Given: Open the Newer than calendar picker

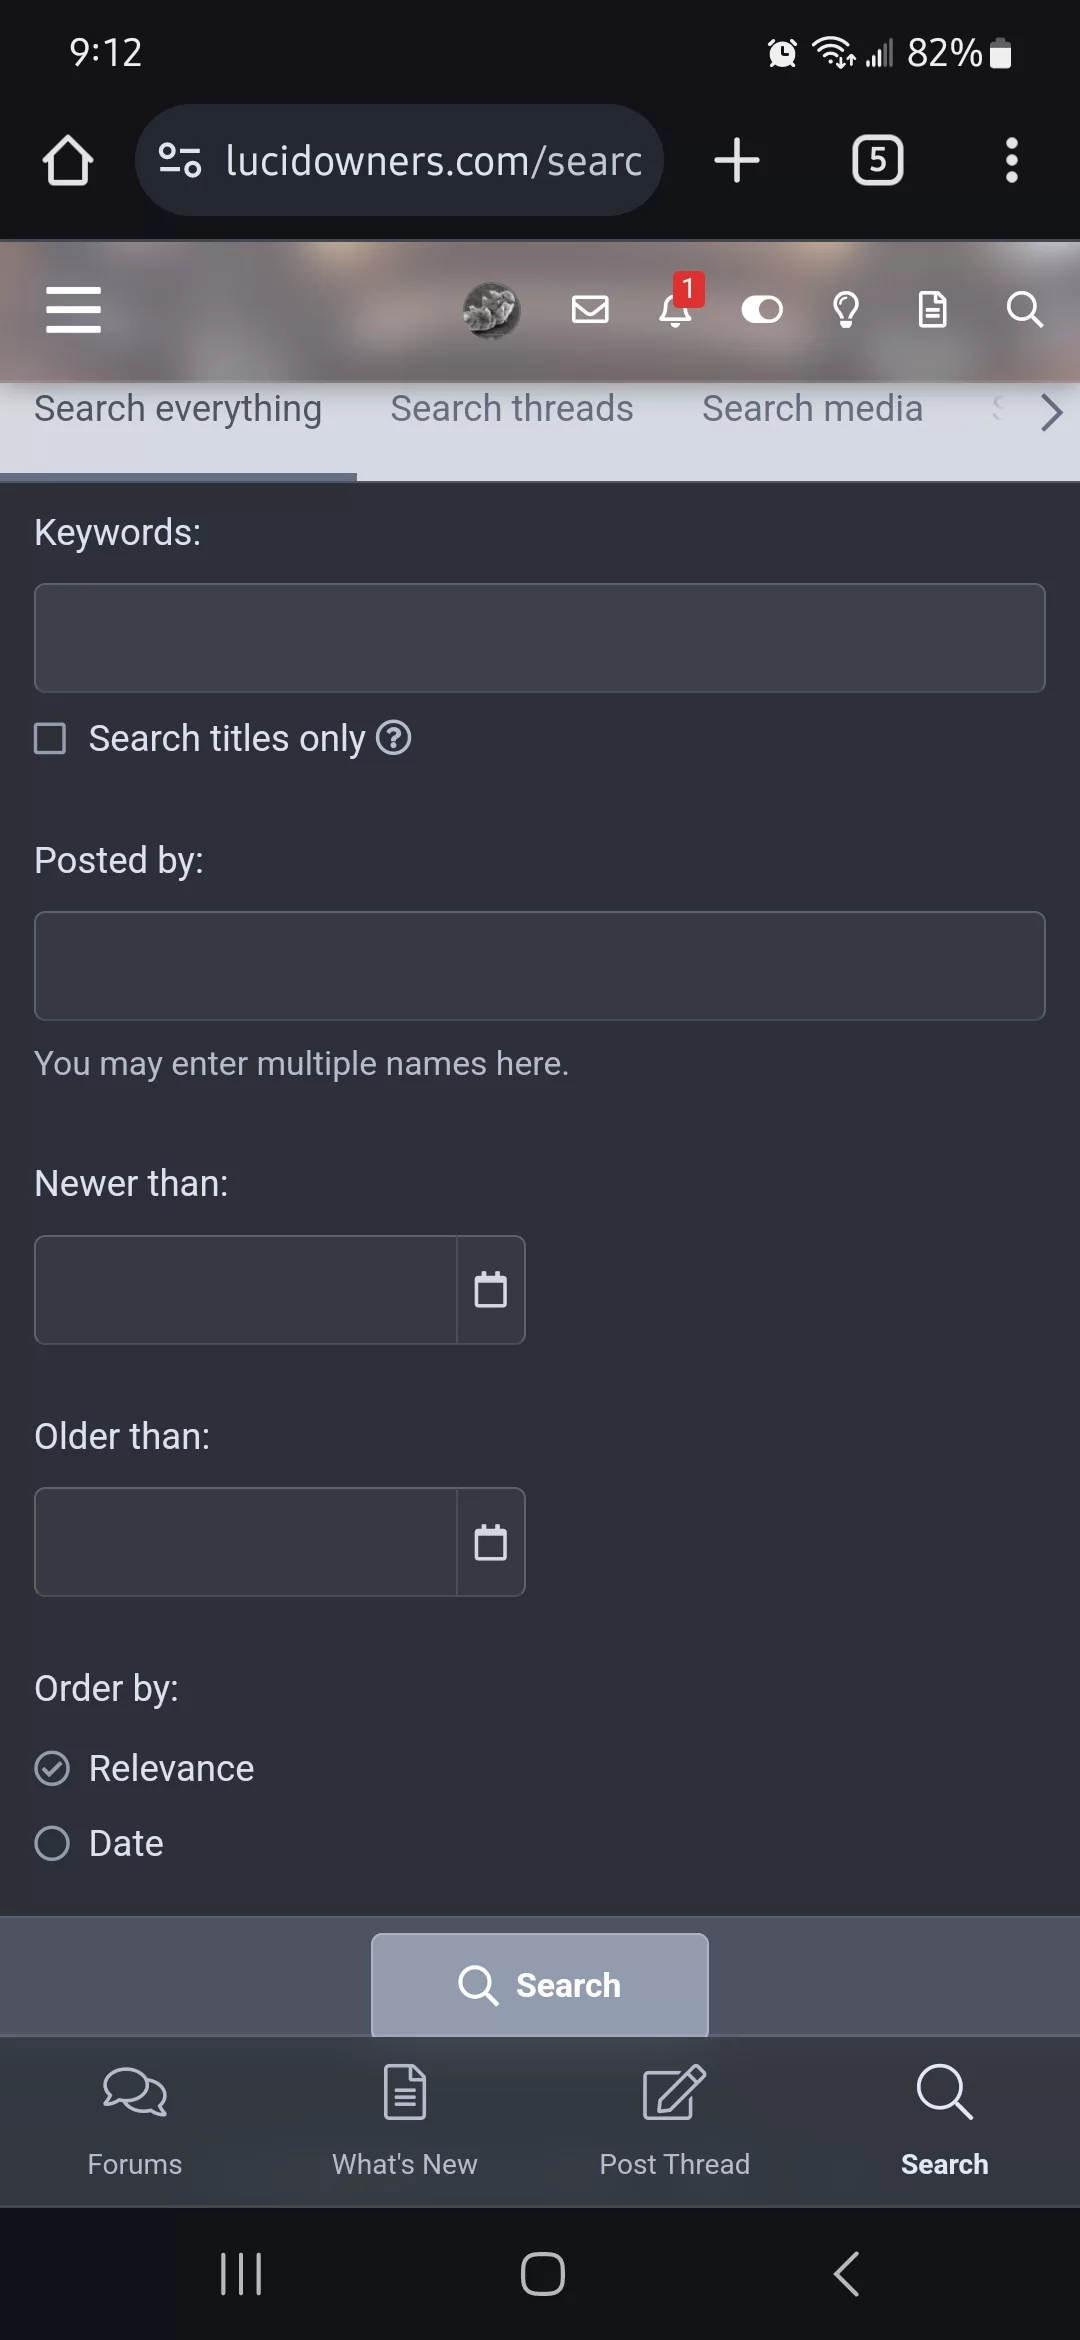Looking at the screenshot, I should point(490,1290).
